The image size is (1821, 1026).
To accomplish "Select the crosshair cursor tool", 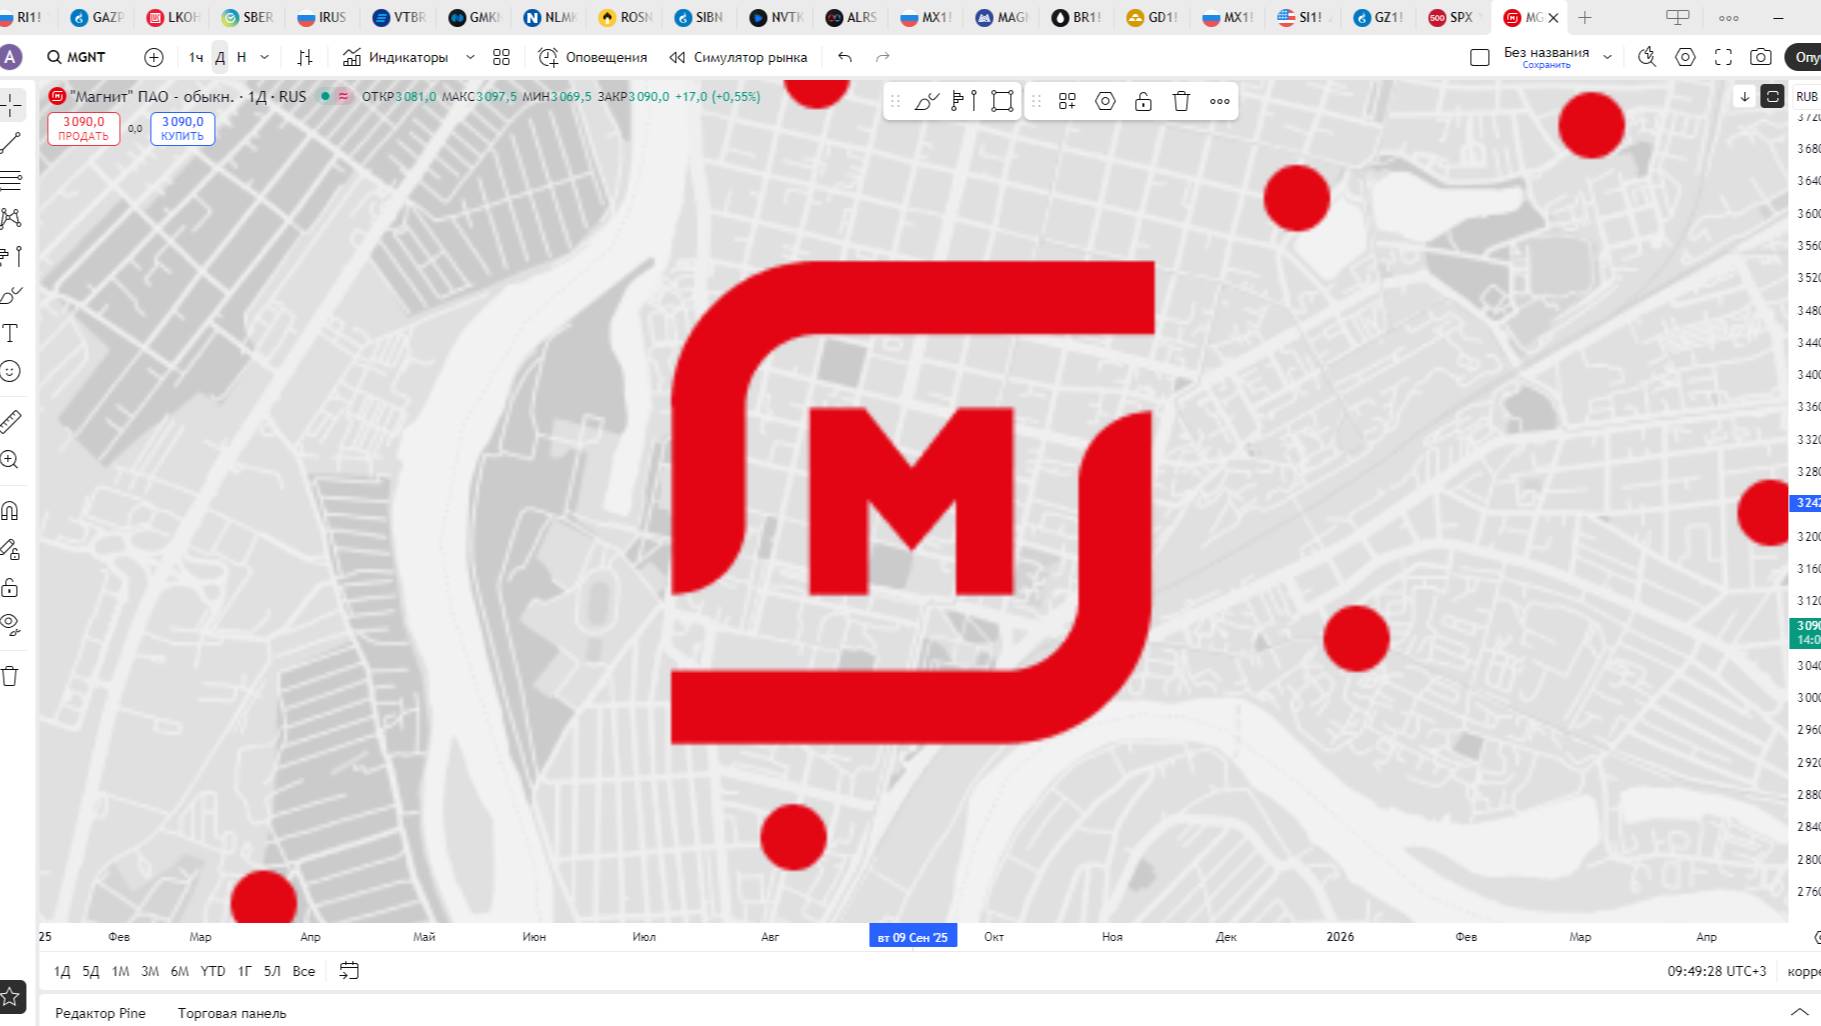I will [x=11, y=104].
